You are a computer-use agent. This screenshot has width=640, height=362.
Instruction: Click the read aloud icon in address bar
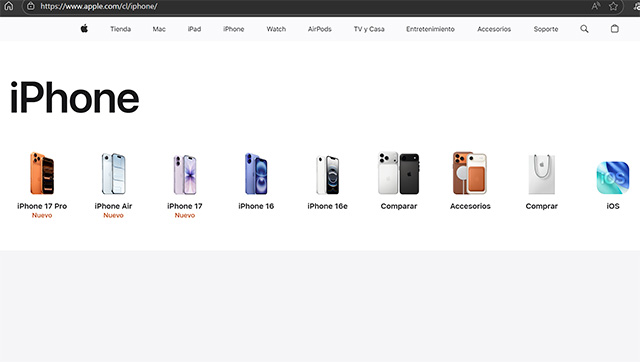point(596,6)
